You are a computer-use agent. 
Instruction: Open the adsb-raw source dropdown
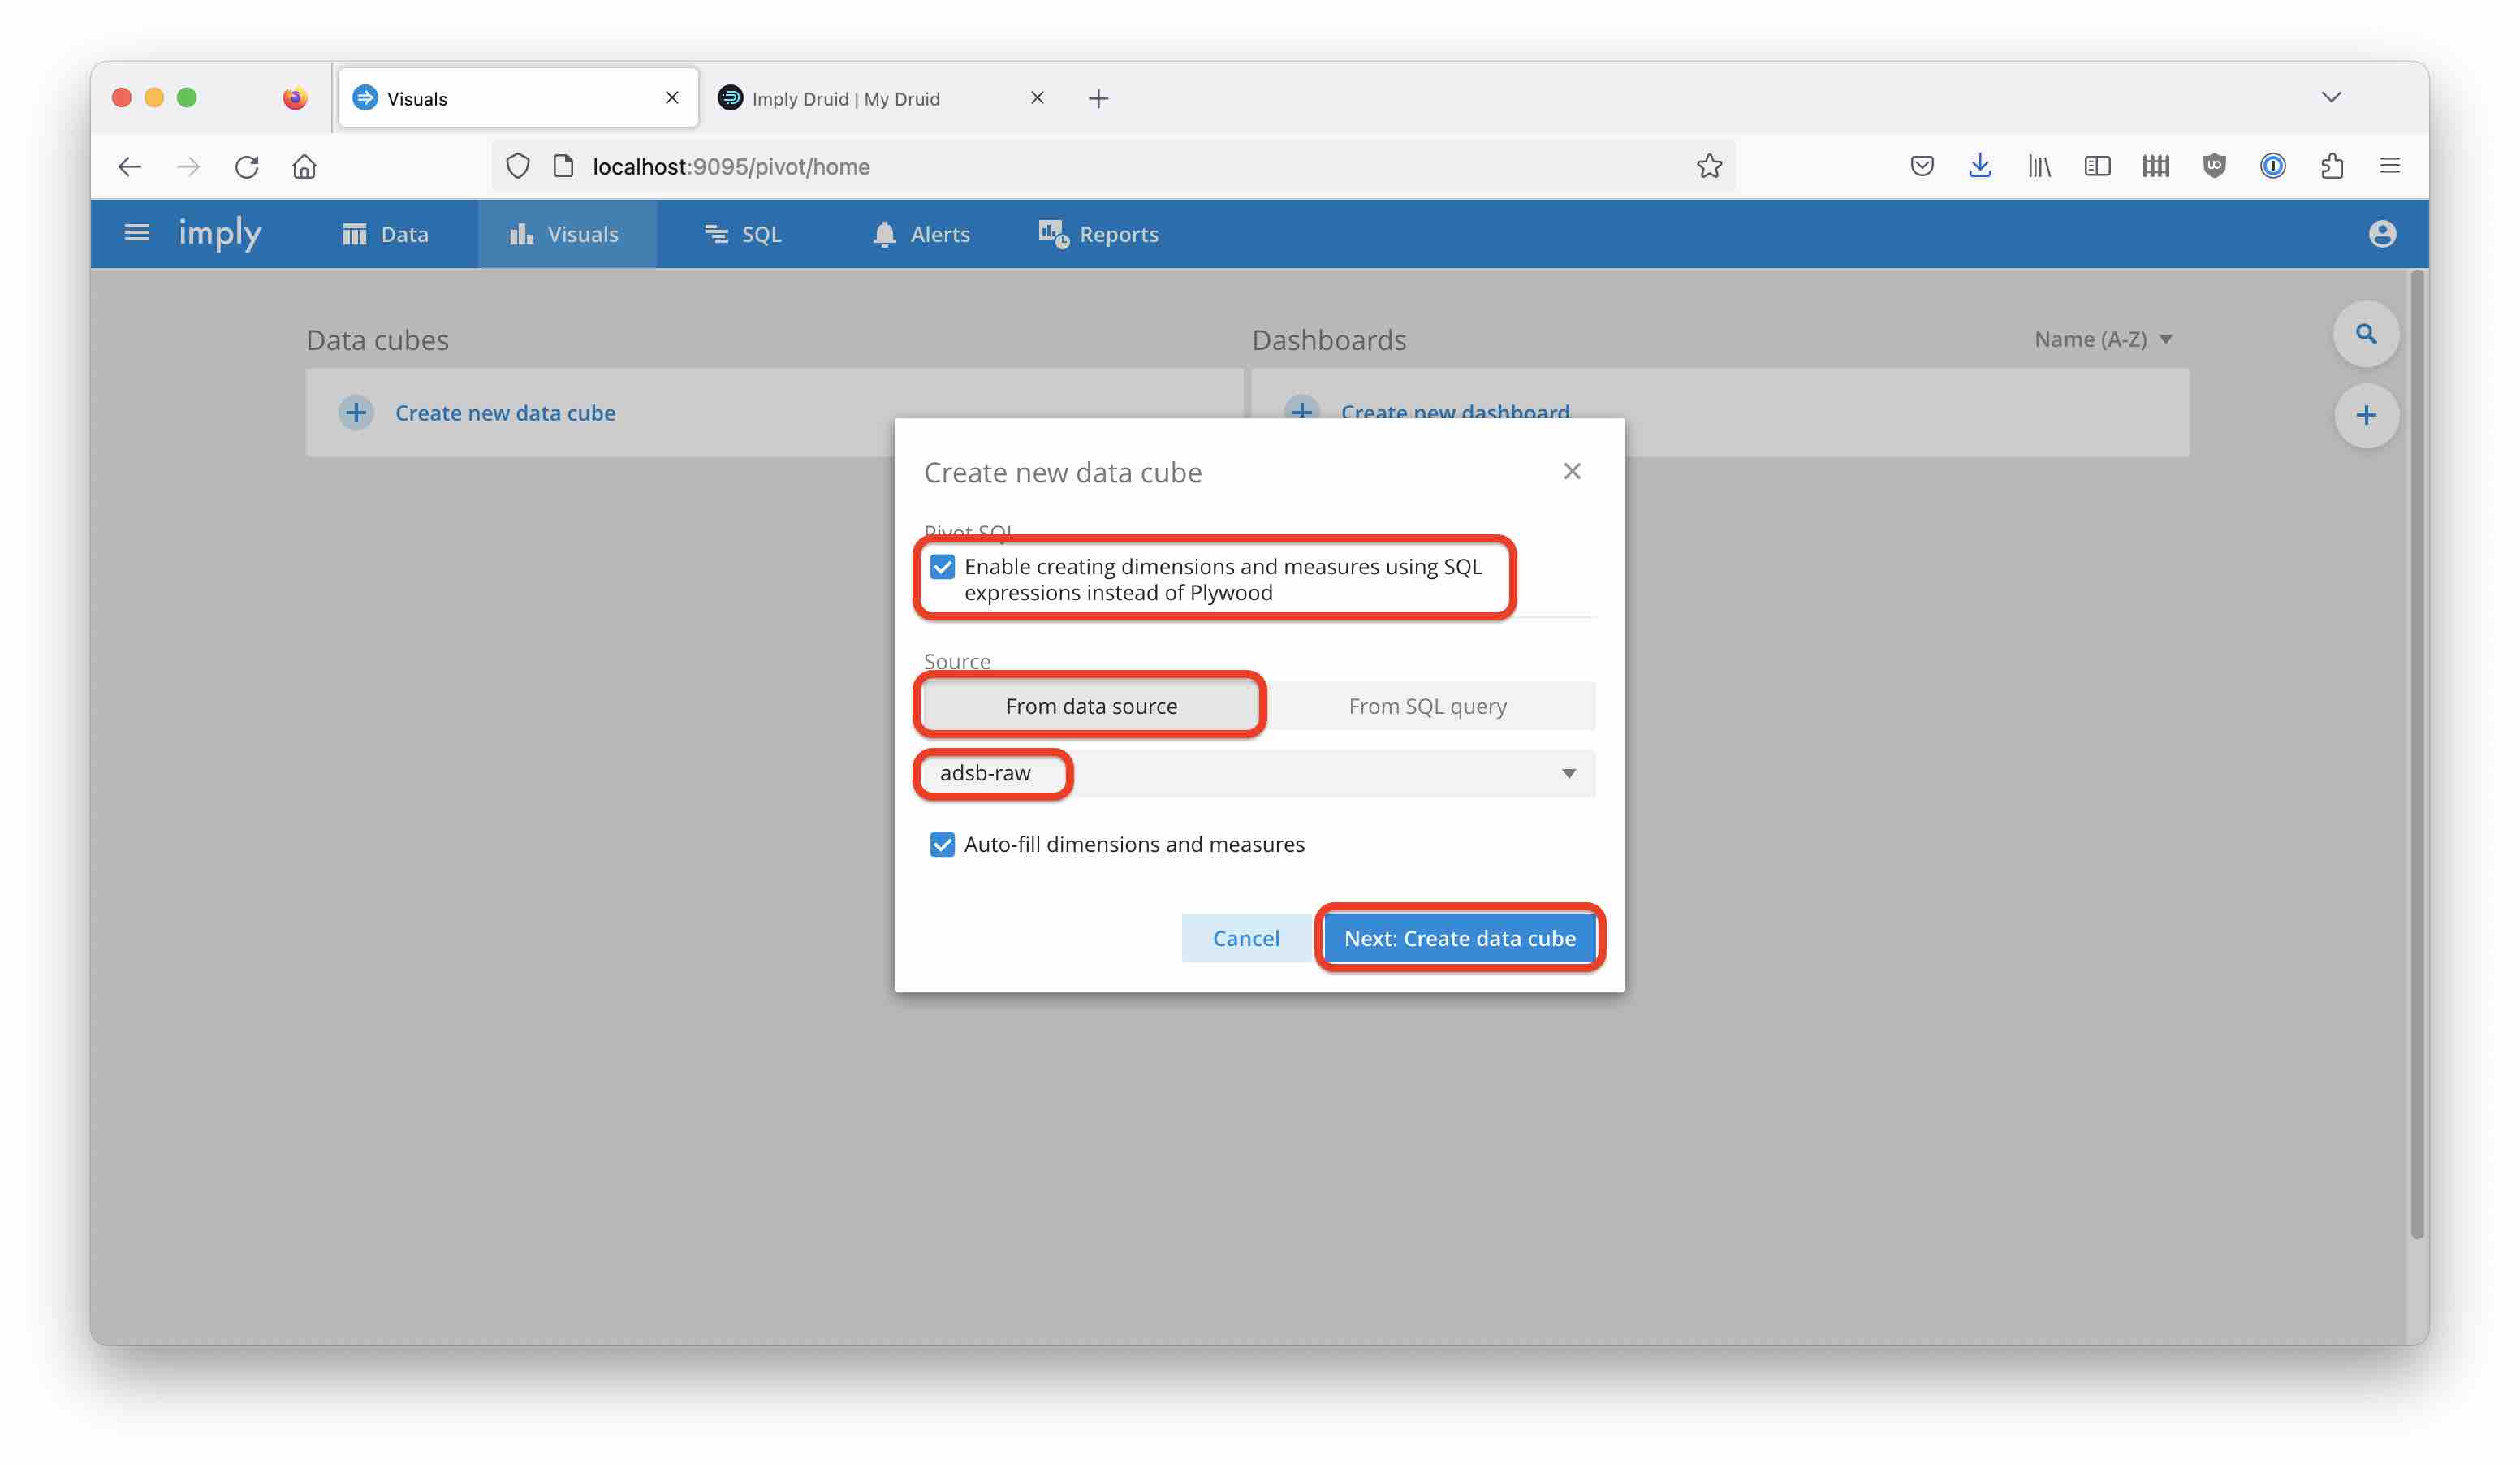[x=1567, y=773]
